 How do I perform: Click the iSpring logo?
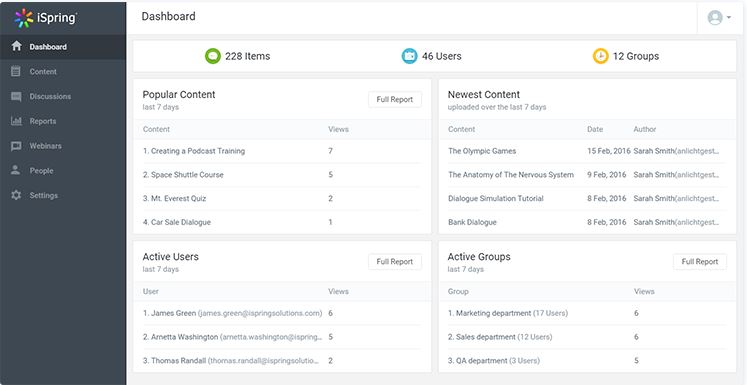pyautogui.click(x=46, y=18)
